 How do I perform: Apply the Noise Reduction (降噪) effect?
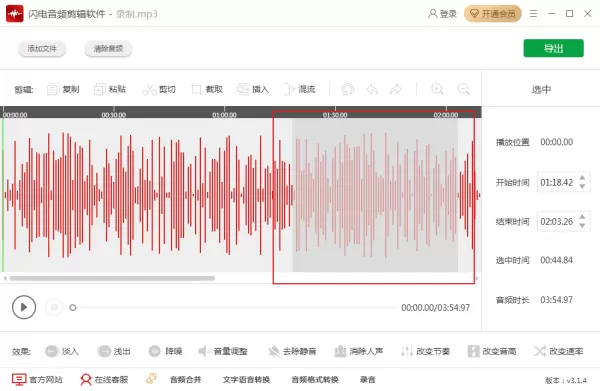165,351
